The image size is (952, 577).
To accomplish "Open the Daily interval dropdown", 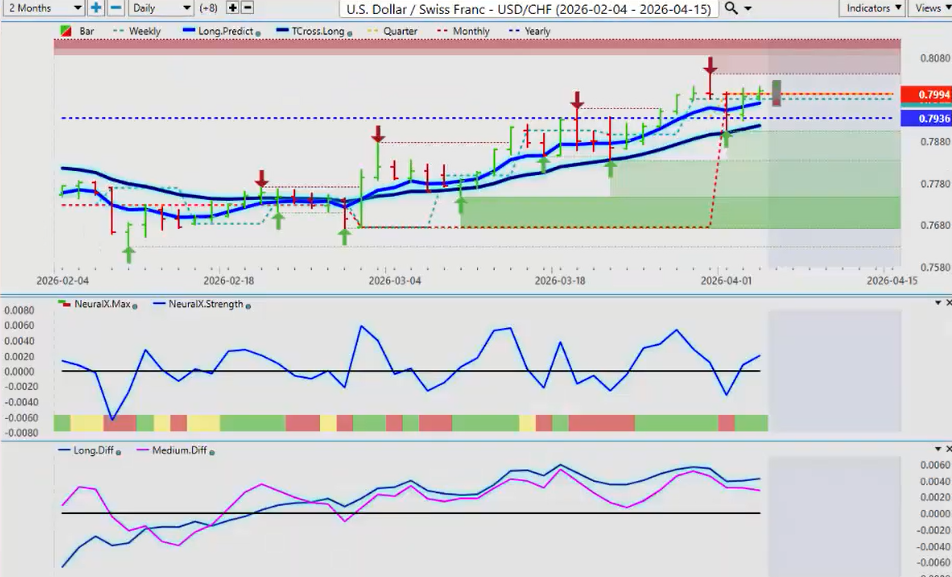I will point(160,8).
